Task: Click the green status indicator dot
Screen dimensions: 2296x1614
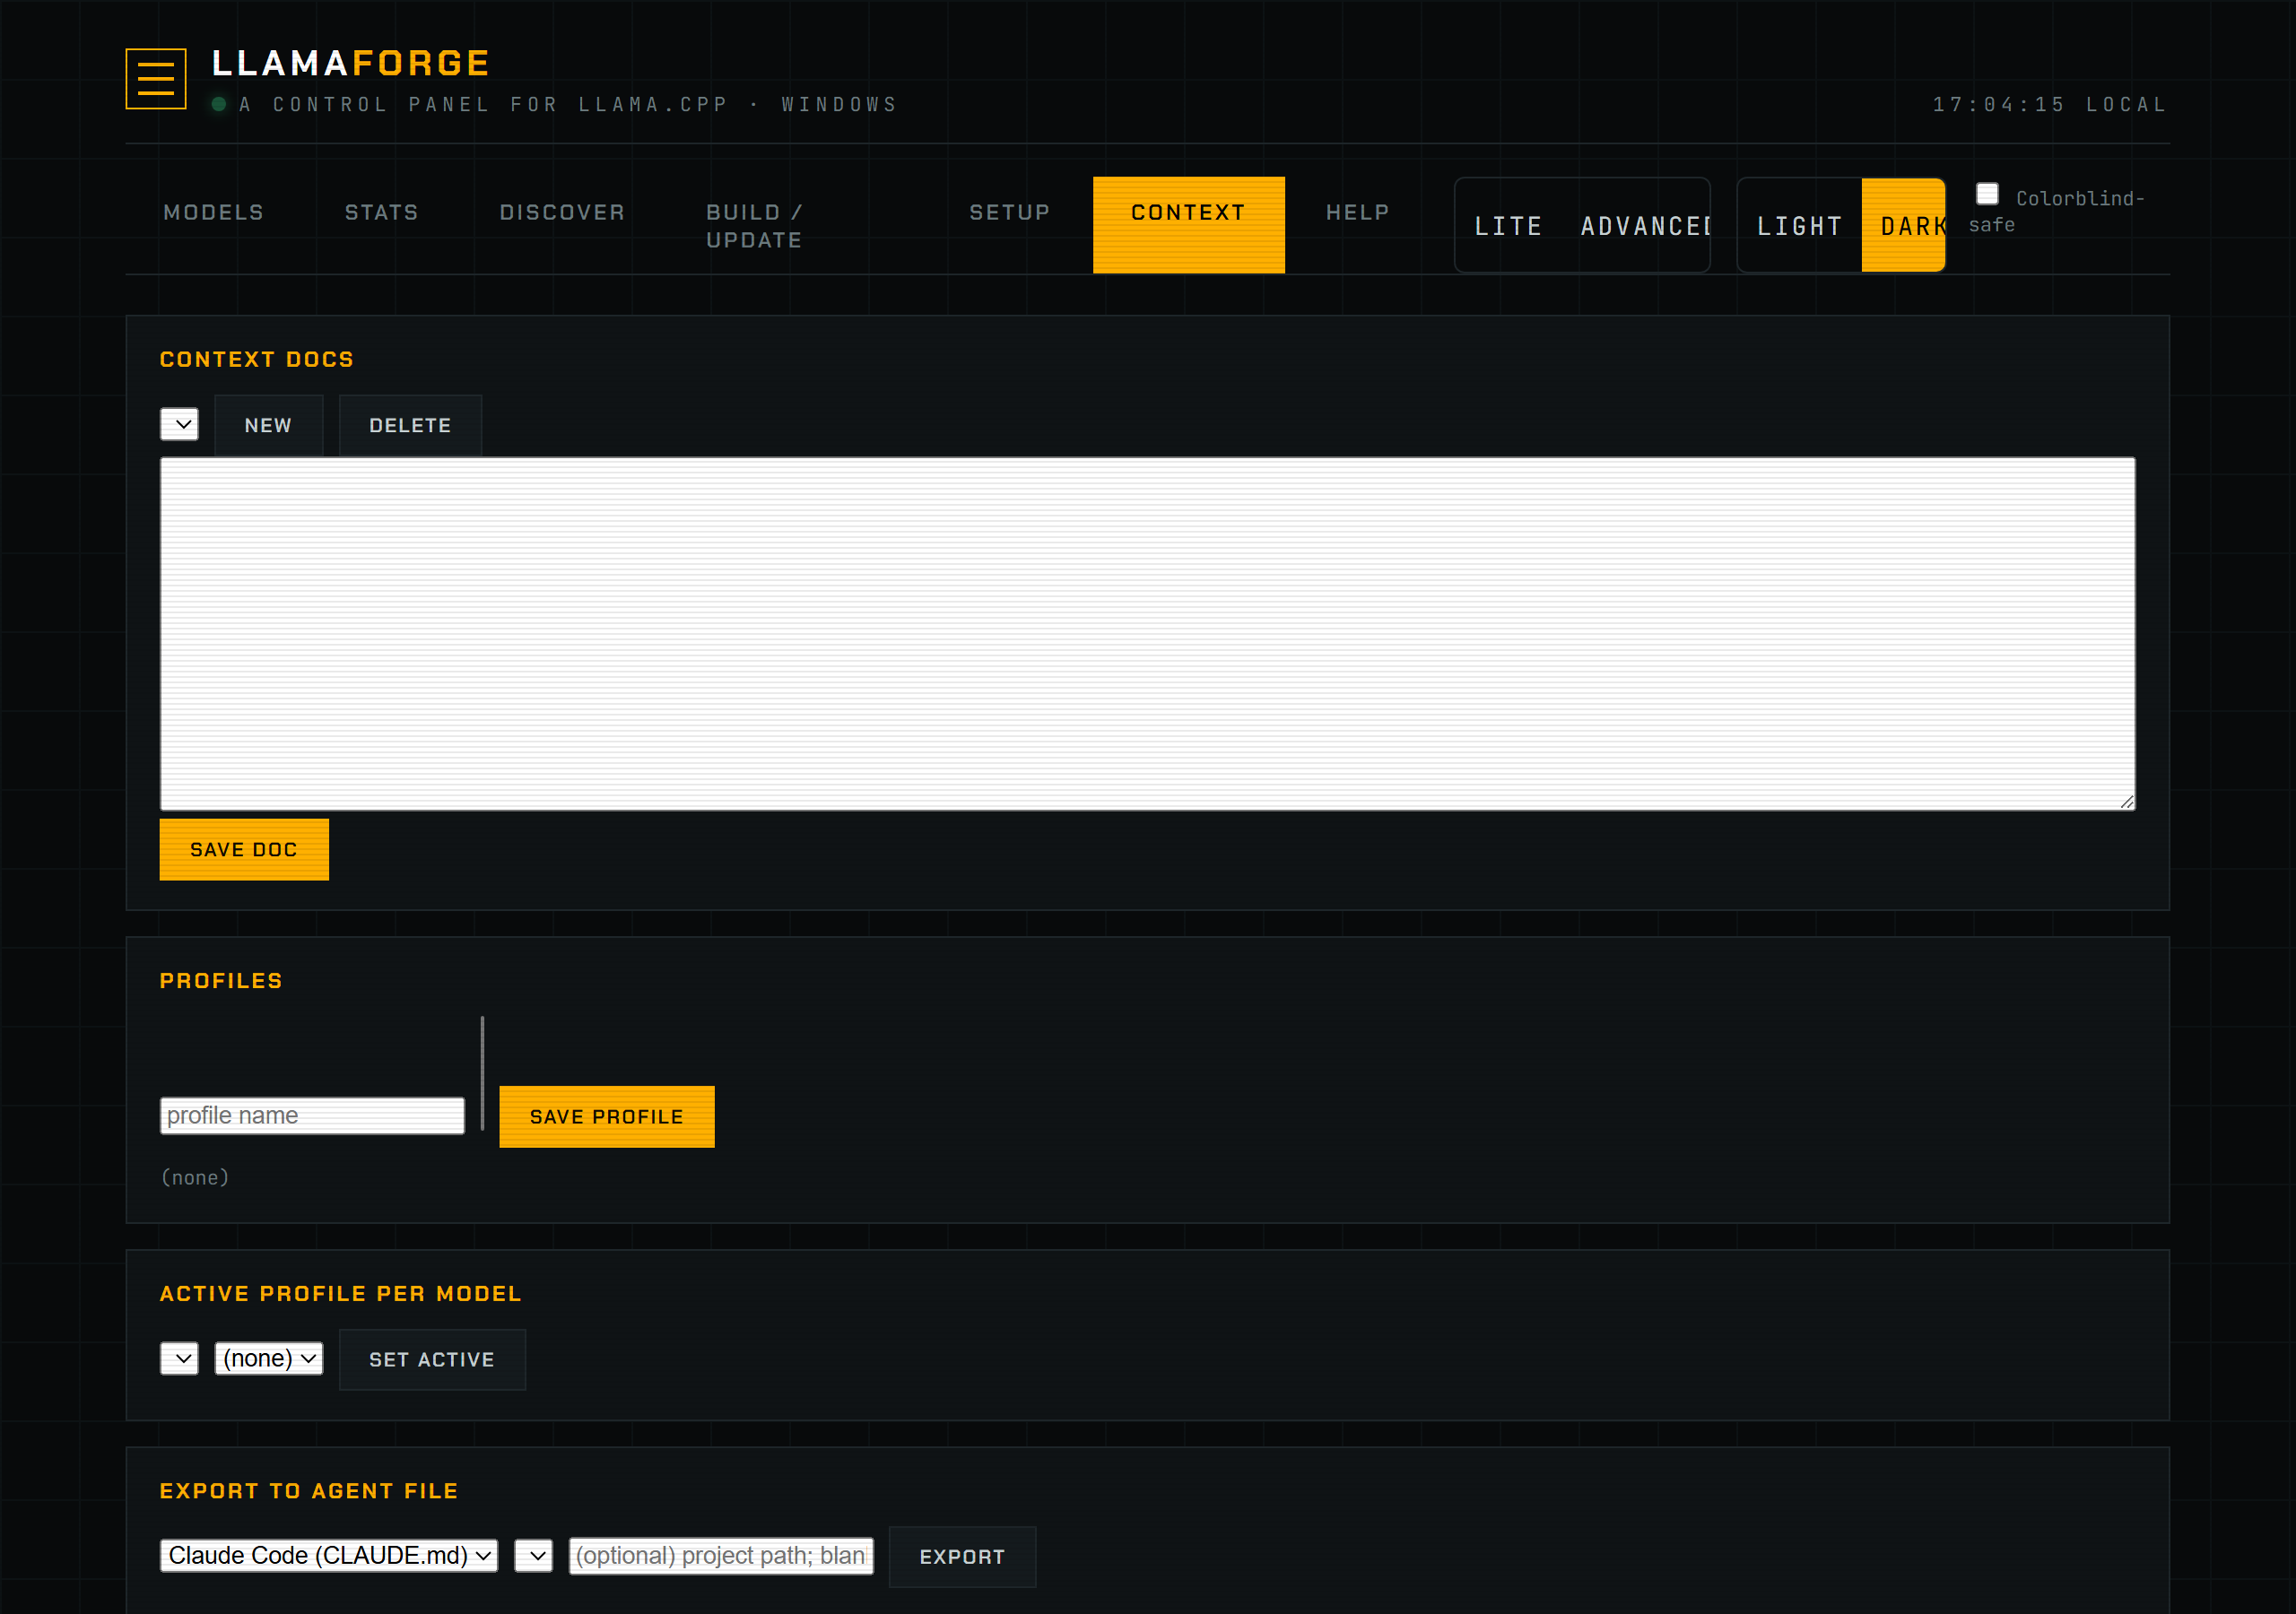Action: 219,104
